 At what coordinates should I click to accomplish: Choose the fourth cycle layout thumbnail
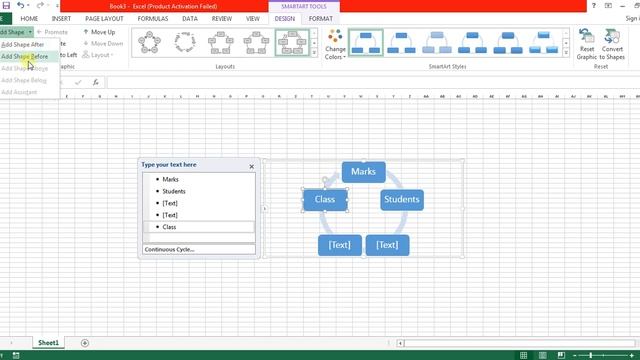pos(256,42)
